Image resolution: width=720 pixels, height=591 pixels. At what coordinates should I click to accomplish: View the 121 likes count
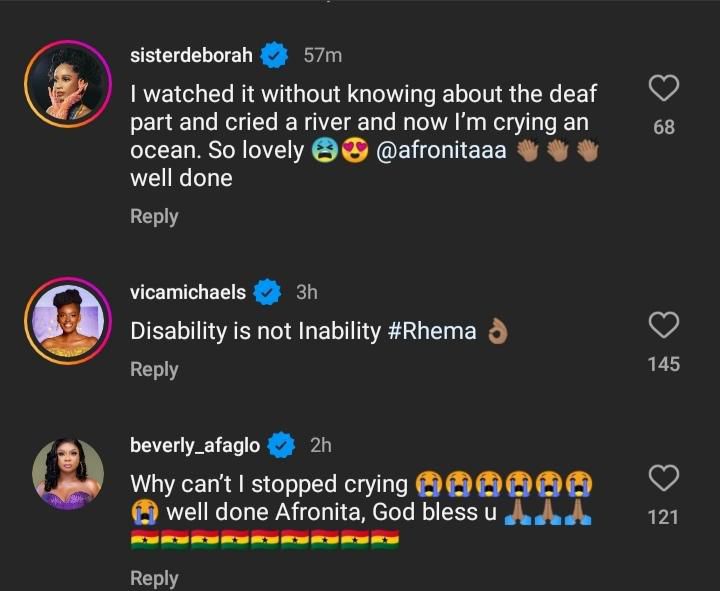(664, 517)
